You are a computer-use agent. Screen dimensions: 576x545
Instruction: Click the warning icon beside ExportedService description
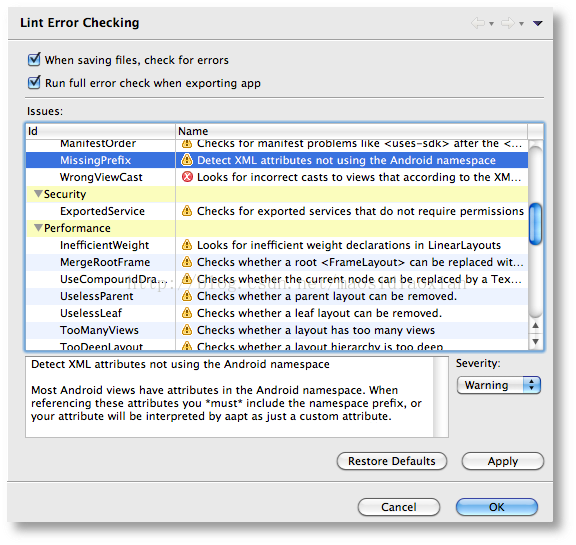point(187,211)
